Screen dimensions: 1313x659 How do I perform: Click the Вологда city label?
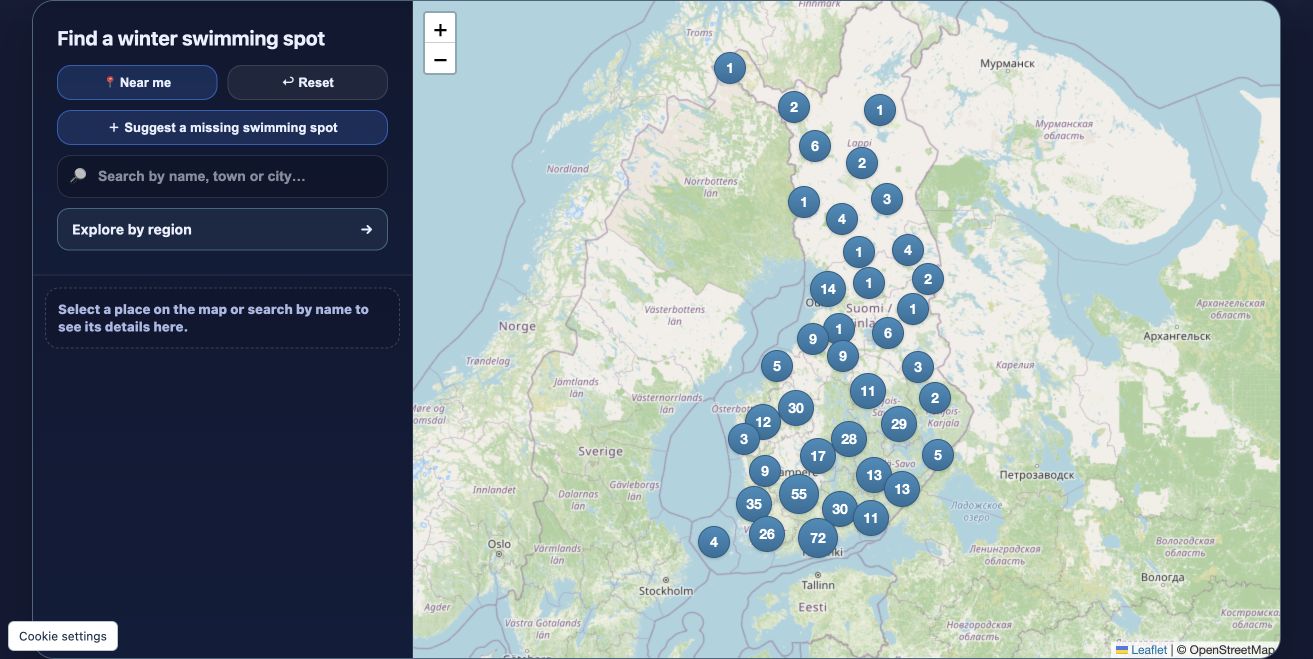[1162, 577]
